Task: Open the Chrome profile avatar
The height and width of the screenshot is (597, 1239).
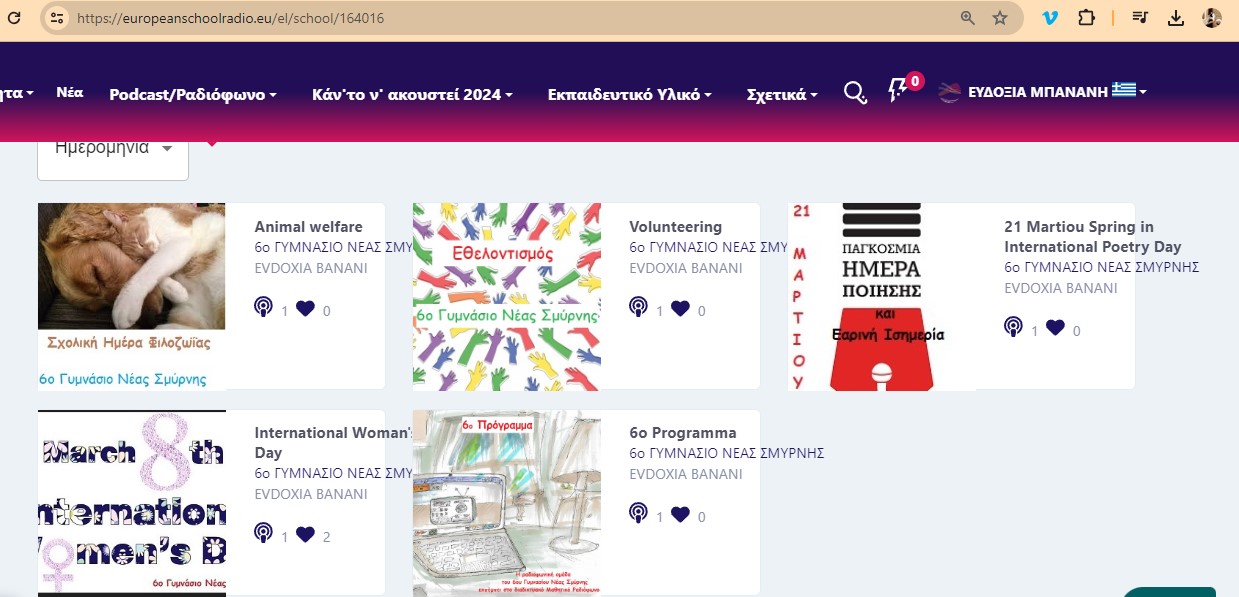Action: (x=1211, y=18)
